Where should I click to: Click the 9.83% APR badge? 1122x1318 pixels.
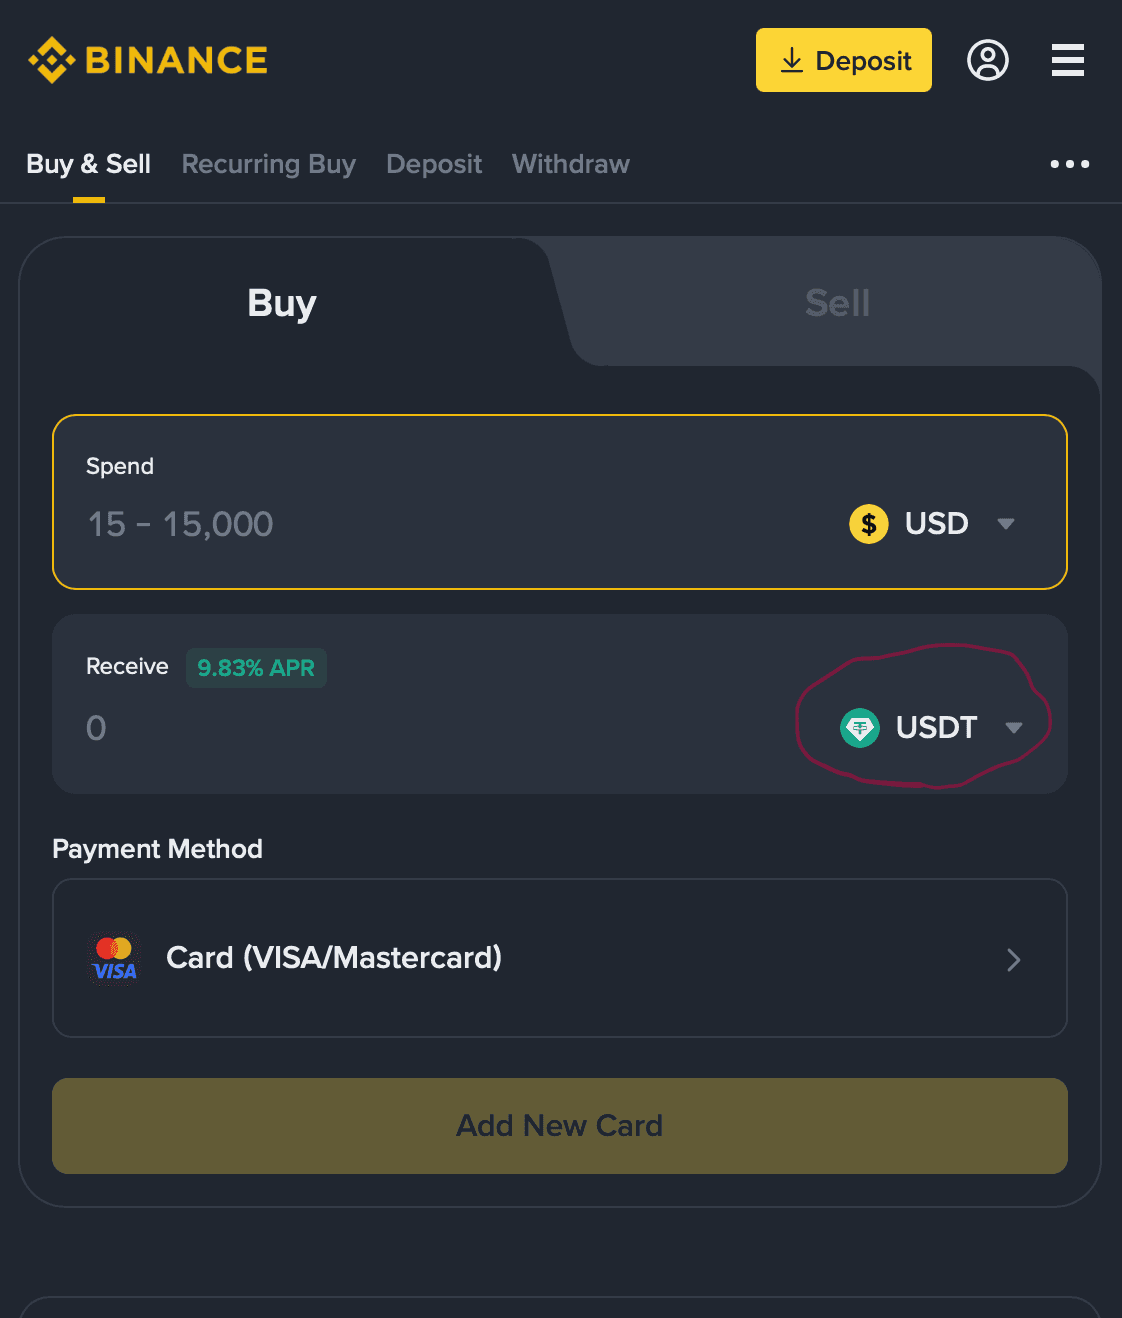(x=256, y=668)
